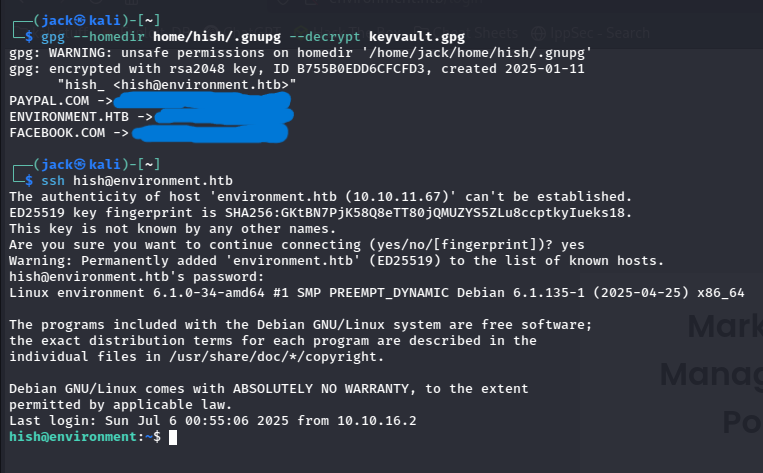Click the redacted PAYPAL.COM password blob
Image resolution: width=763 pixels, height=473 pixels.
pos(202,101)
